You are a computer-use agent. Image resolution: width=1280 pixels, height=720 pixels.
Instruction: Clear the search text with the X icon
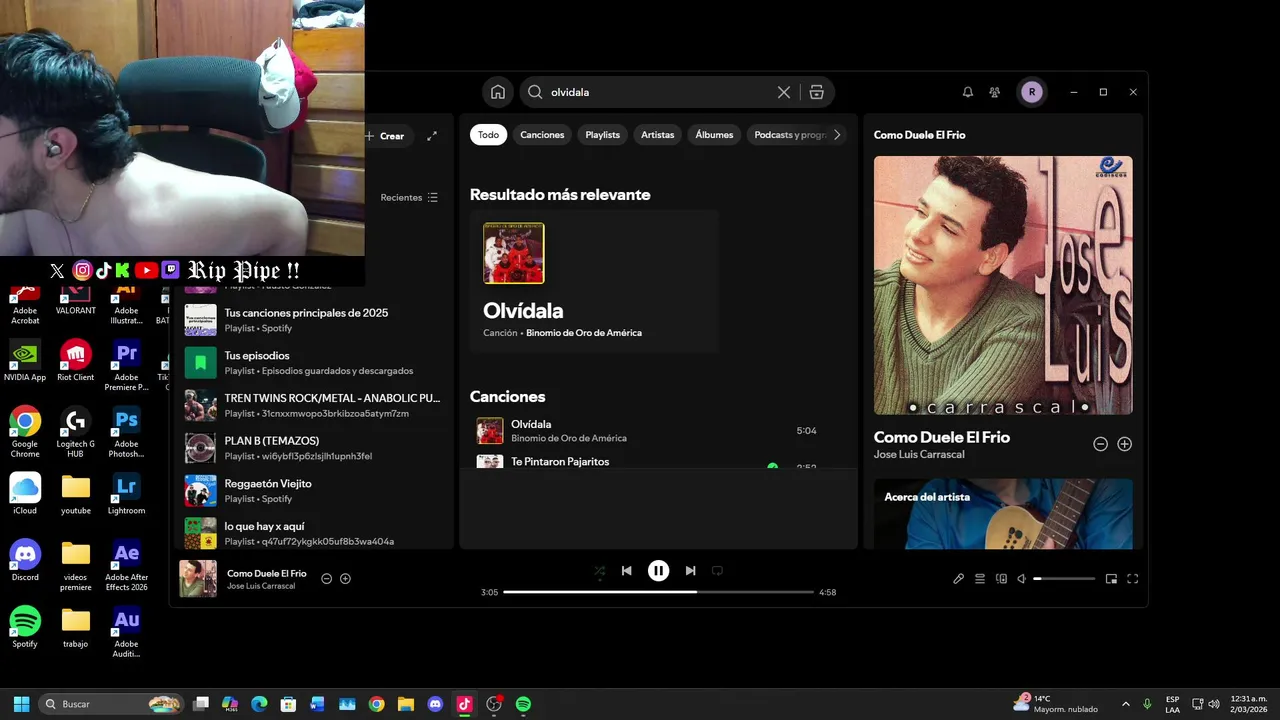click(x=784, y=92)
